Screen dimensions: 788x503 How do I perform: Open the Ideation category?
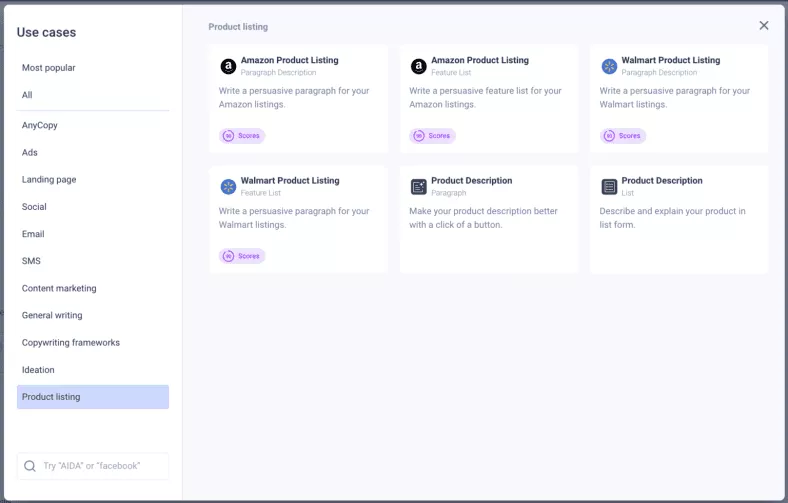[93, 369]
